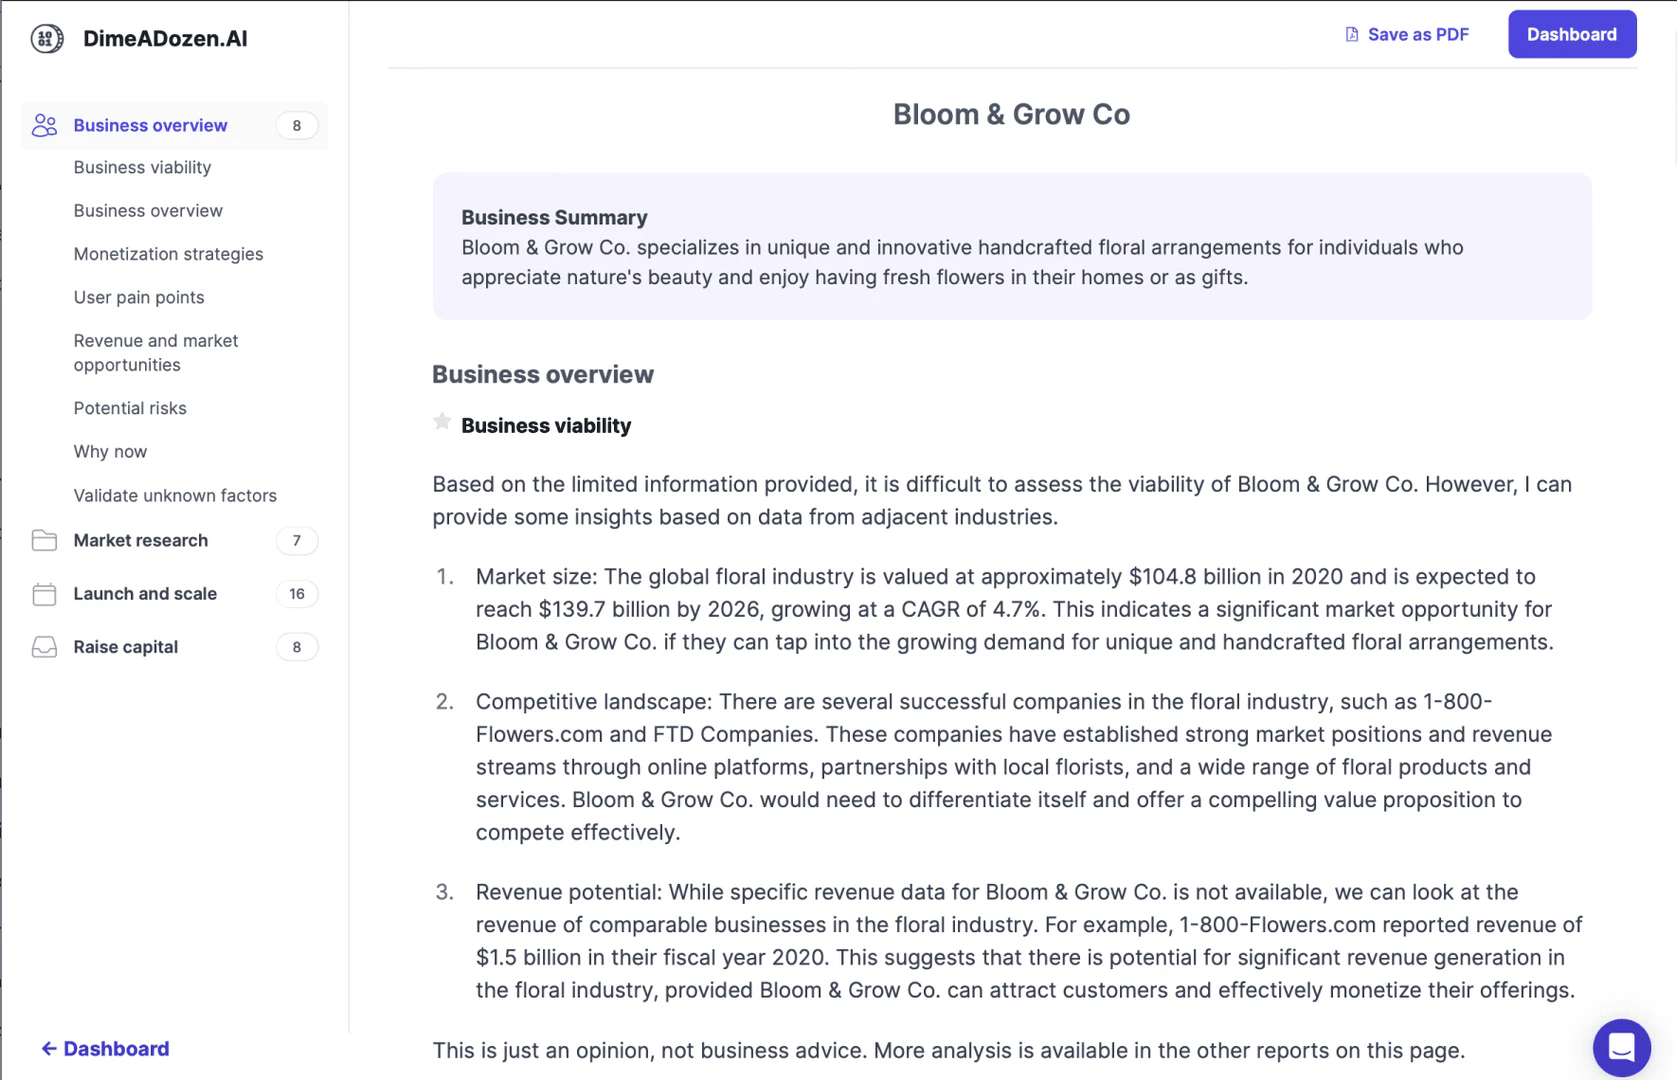Select User pain points item
Viewport: 1677px width, 1080px height.
139,298
